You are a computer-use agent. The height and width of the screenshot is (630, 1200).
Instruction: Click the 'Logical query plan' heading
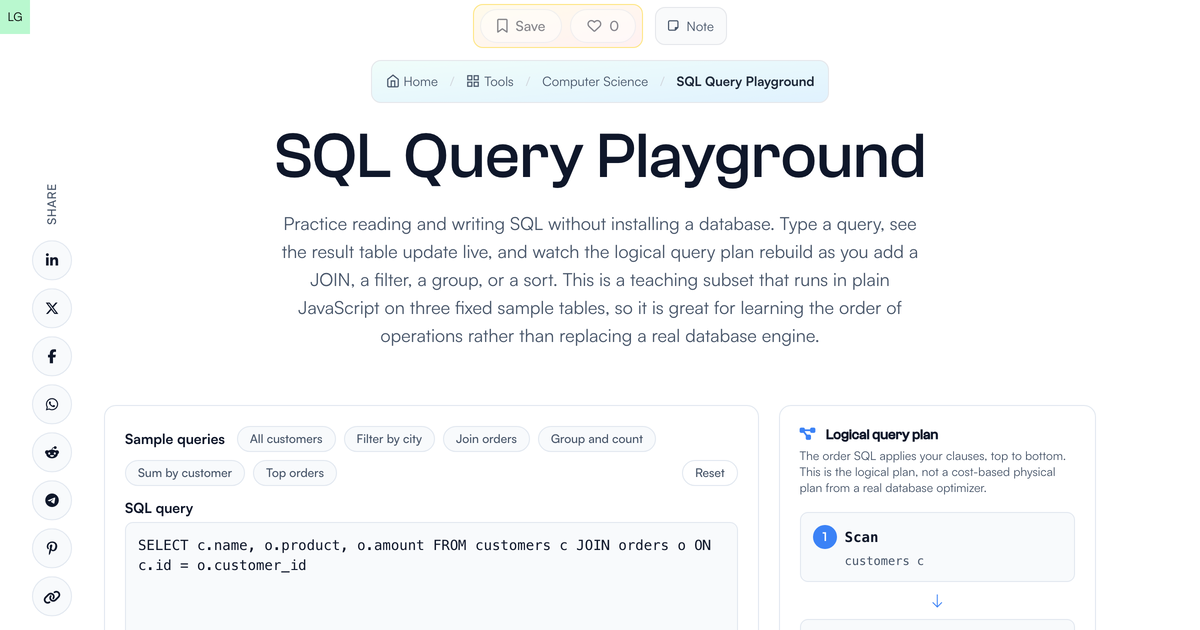tap(882, 434)
